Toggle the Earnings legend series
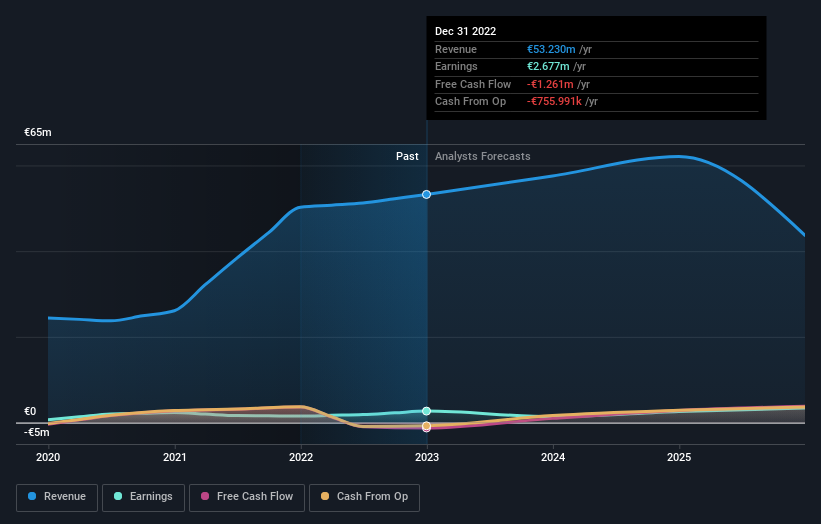Image resolution: width=821 pixels, height=524 pixels. (143, 497)
